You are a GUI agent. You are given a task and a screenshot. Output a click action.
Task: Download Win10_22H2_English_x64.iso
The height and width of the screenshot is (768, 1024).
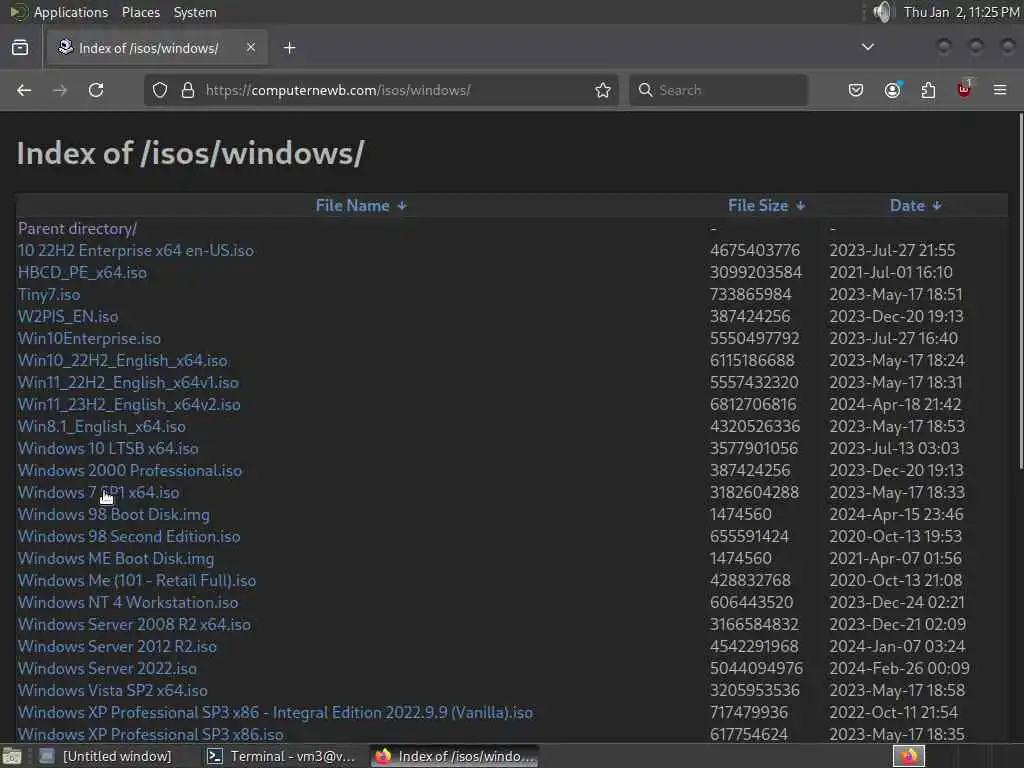click(x=123, y=360)
